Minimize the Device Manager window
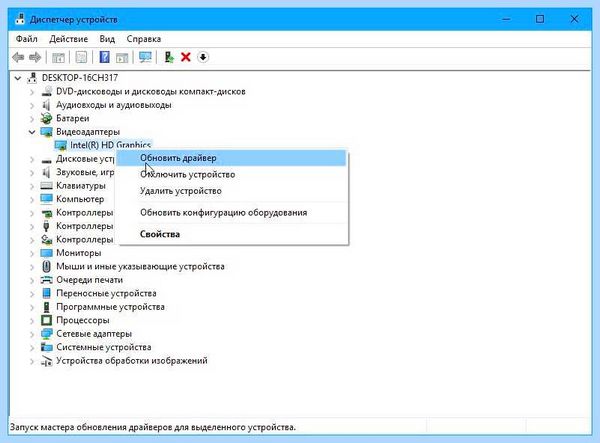Screen dimensions: 600x443 [x=506, y=19]
